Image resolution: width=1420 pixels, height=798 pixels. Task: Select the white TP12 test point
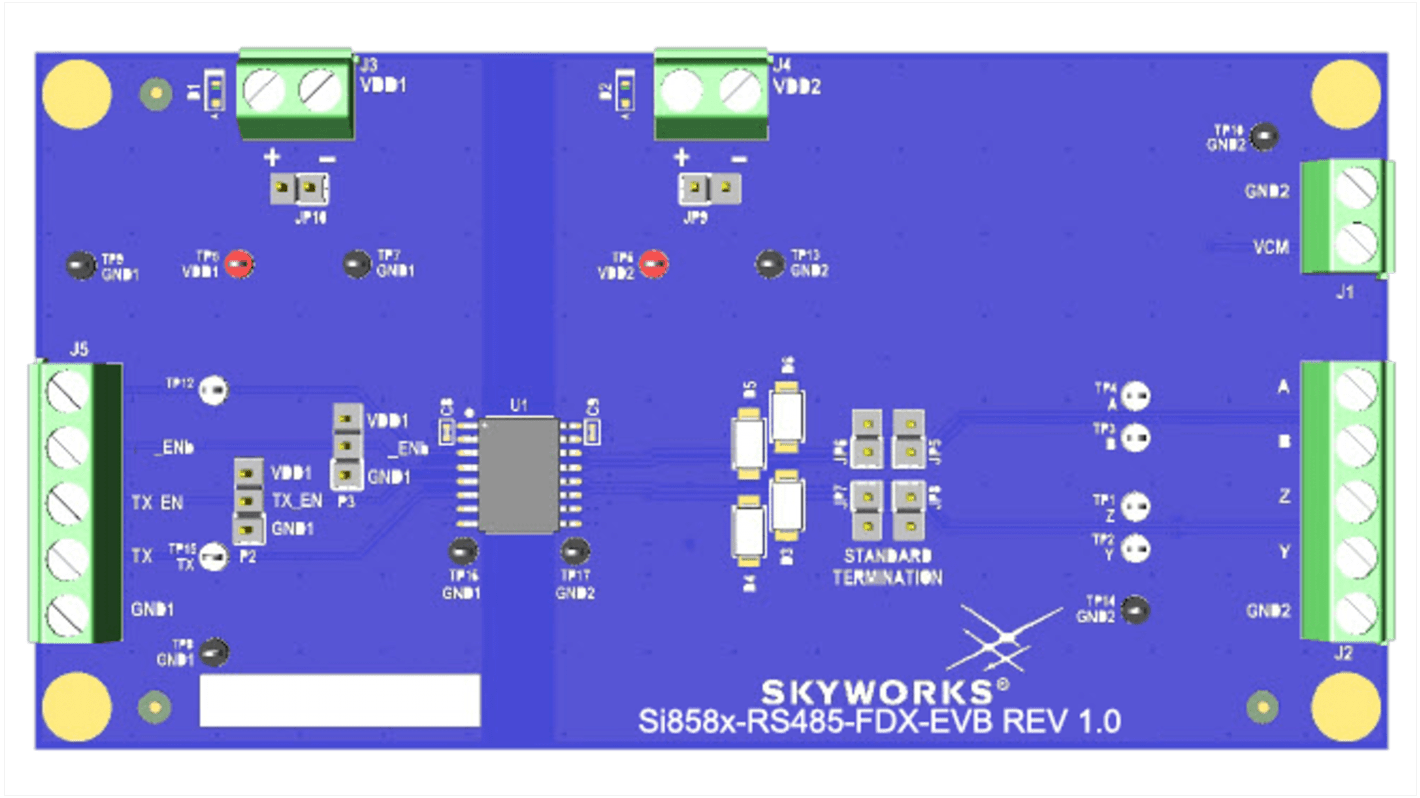pyautogui.click(x=212, y=390)
